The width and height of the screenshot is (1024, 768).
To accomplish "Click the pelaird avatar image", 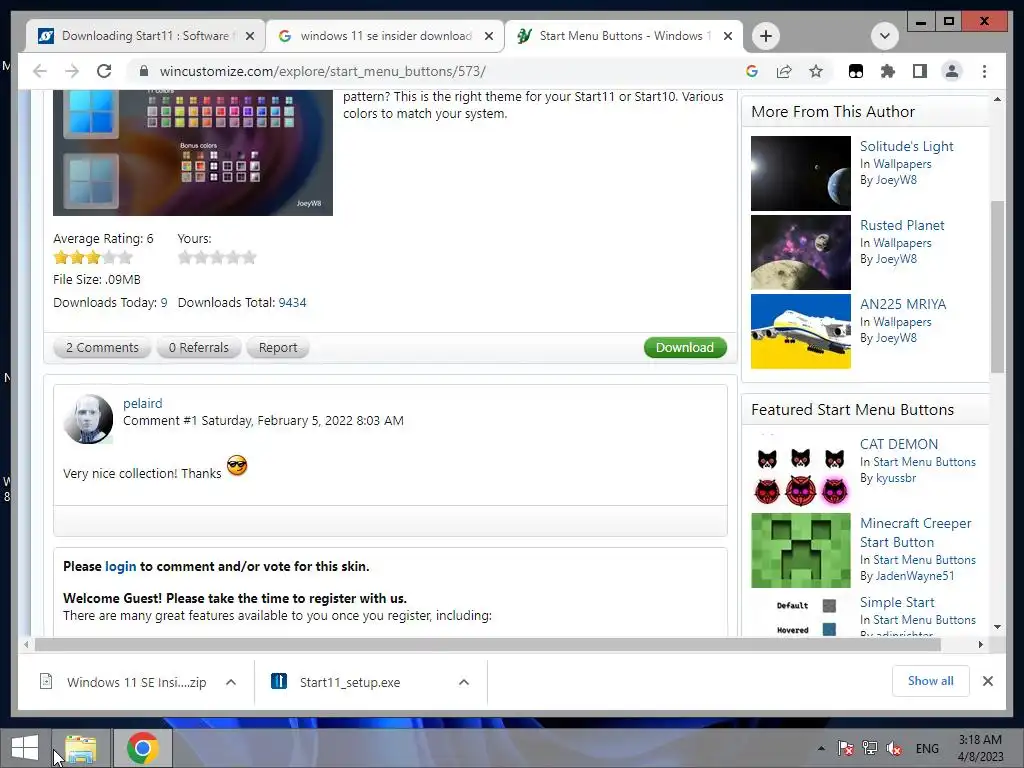I will tap(88, 419).
